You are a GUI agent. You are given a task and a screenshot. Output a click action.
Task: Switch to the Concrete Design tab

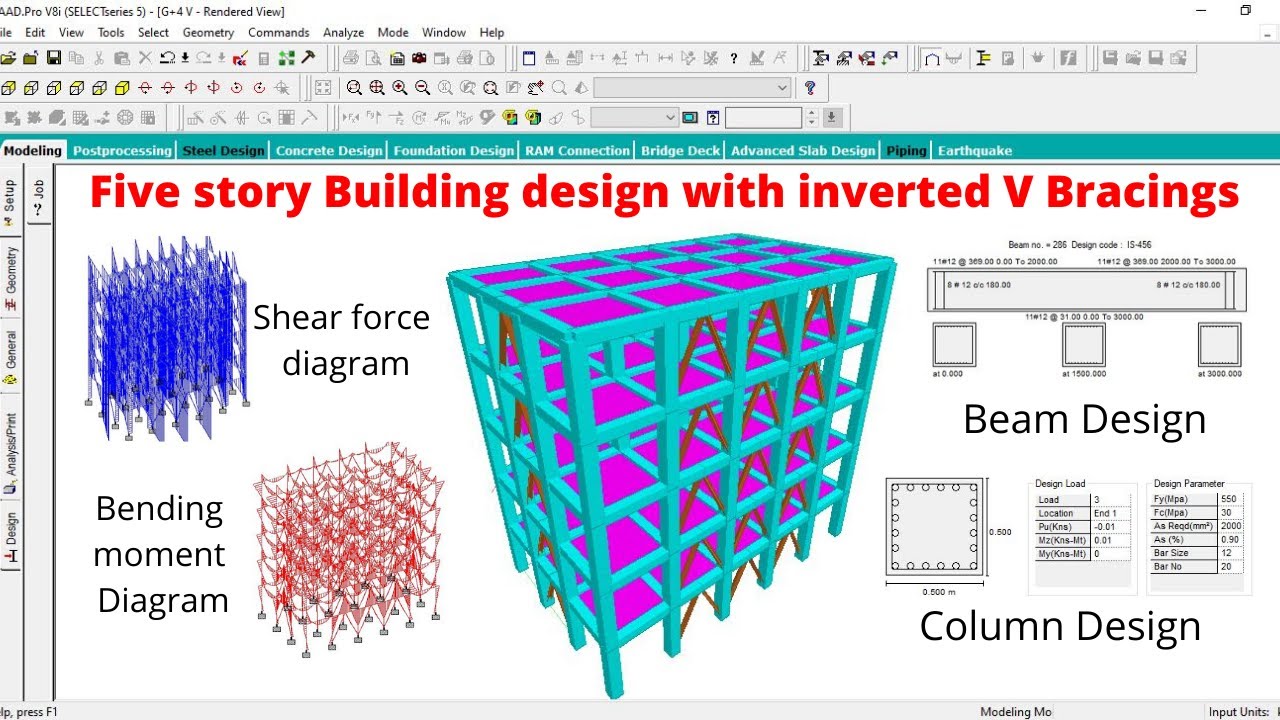329,151
